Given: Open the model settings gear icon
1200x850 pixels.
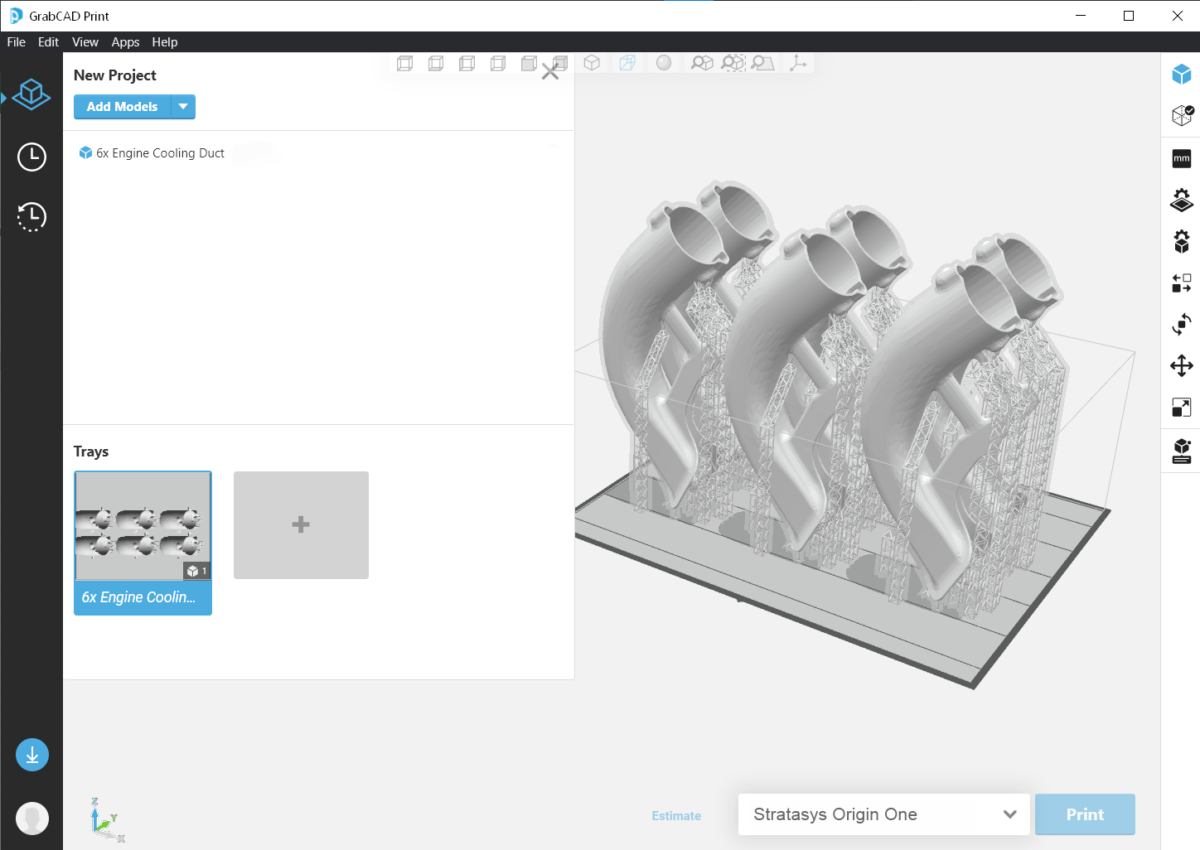Looking at the screenshot, I should tap(1181, 241).
